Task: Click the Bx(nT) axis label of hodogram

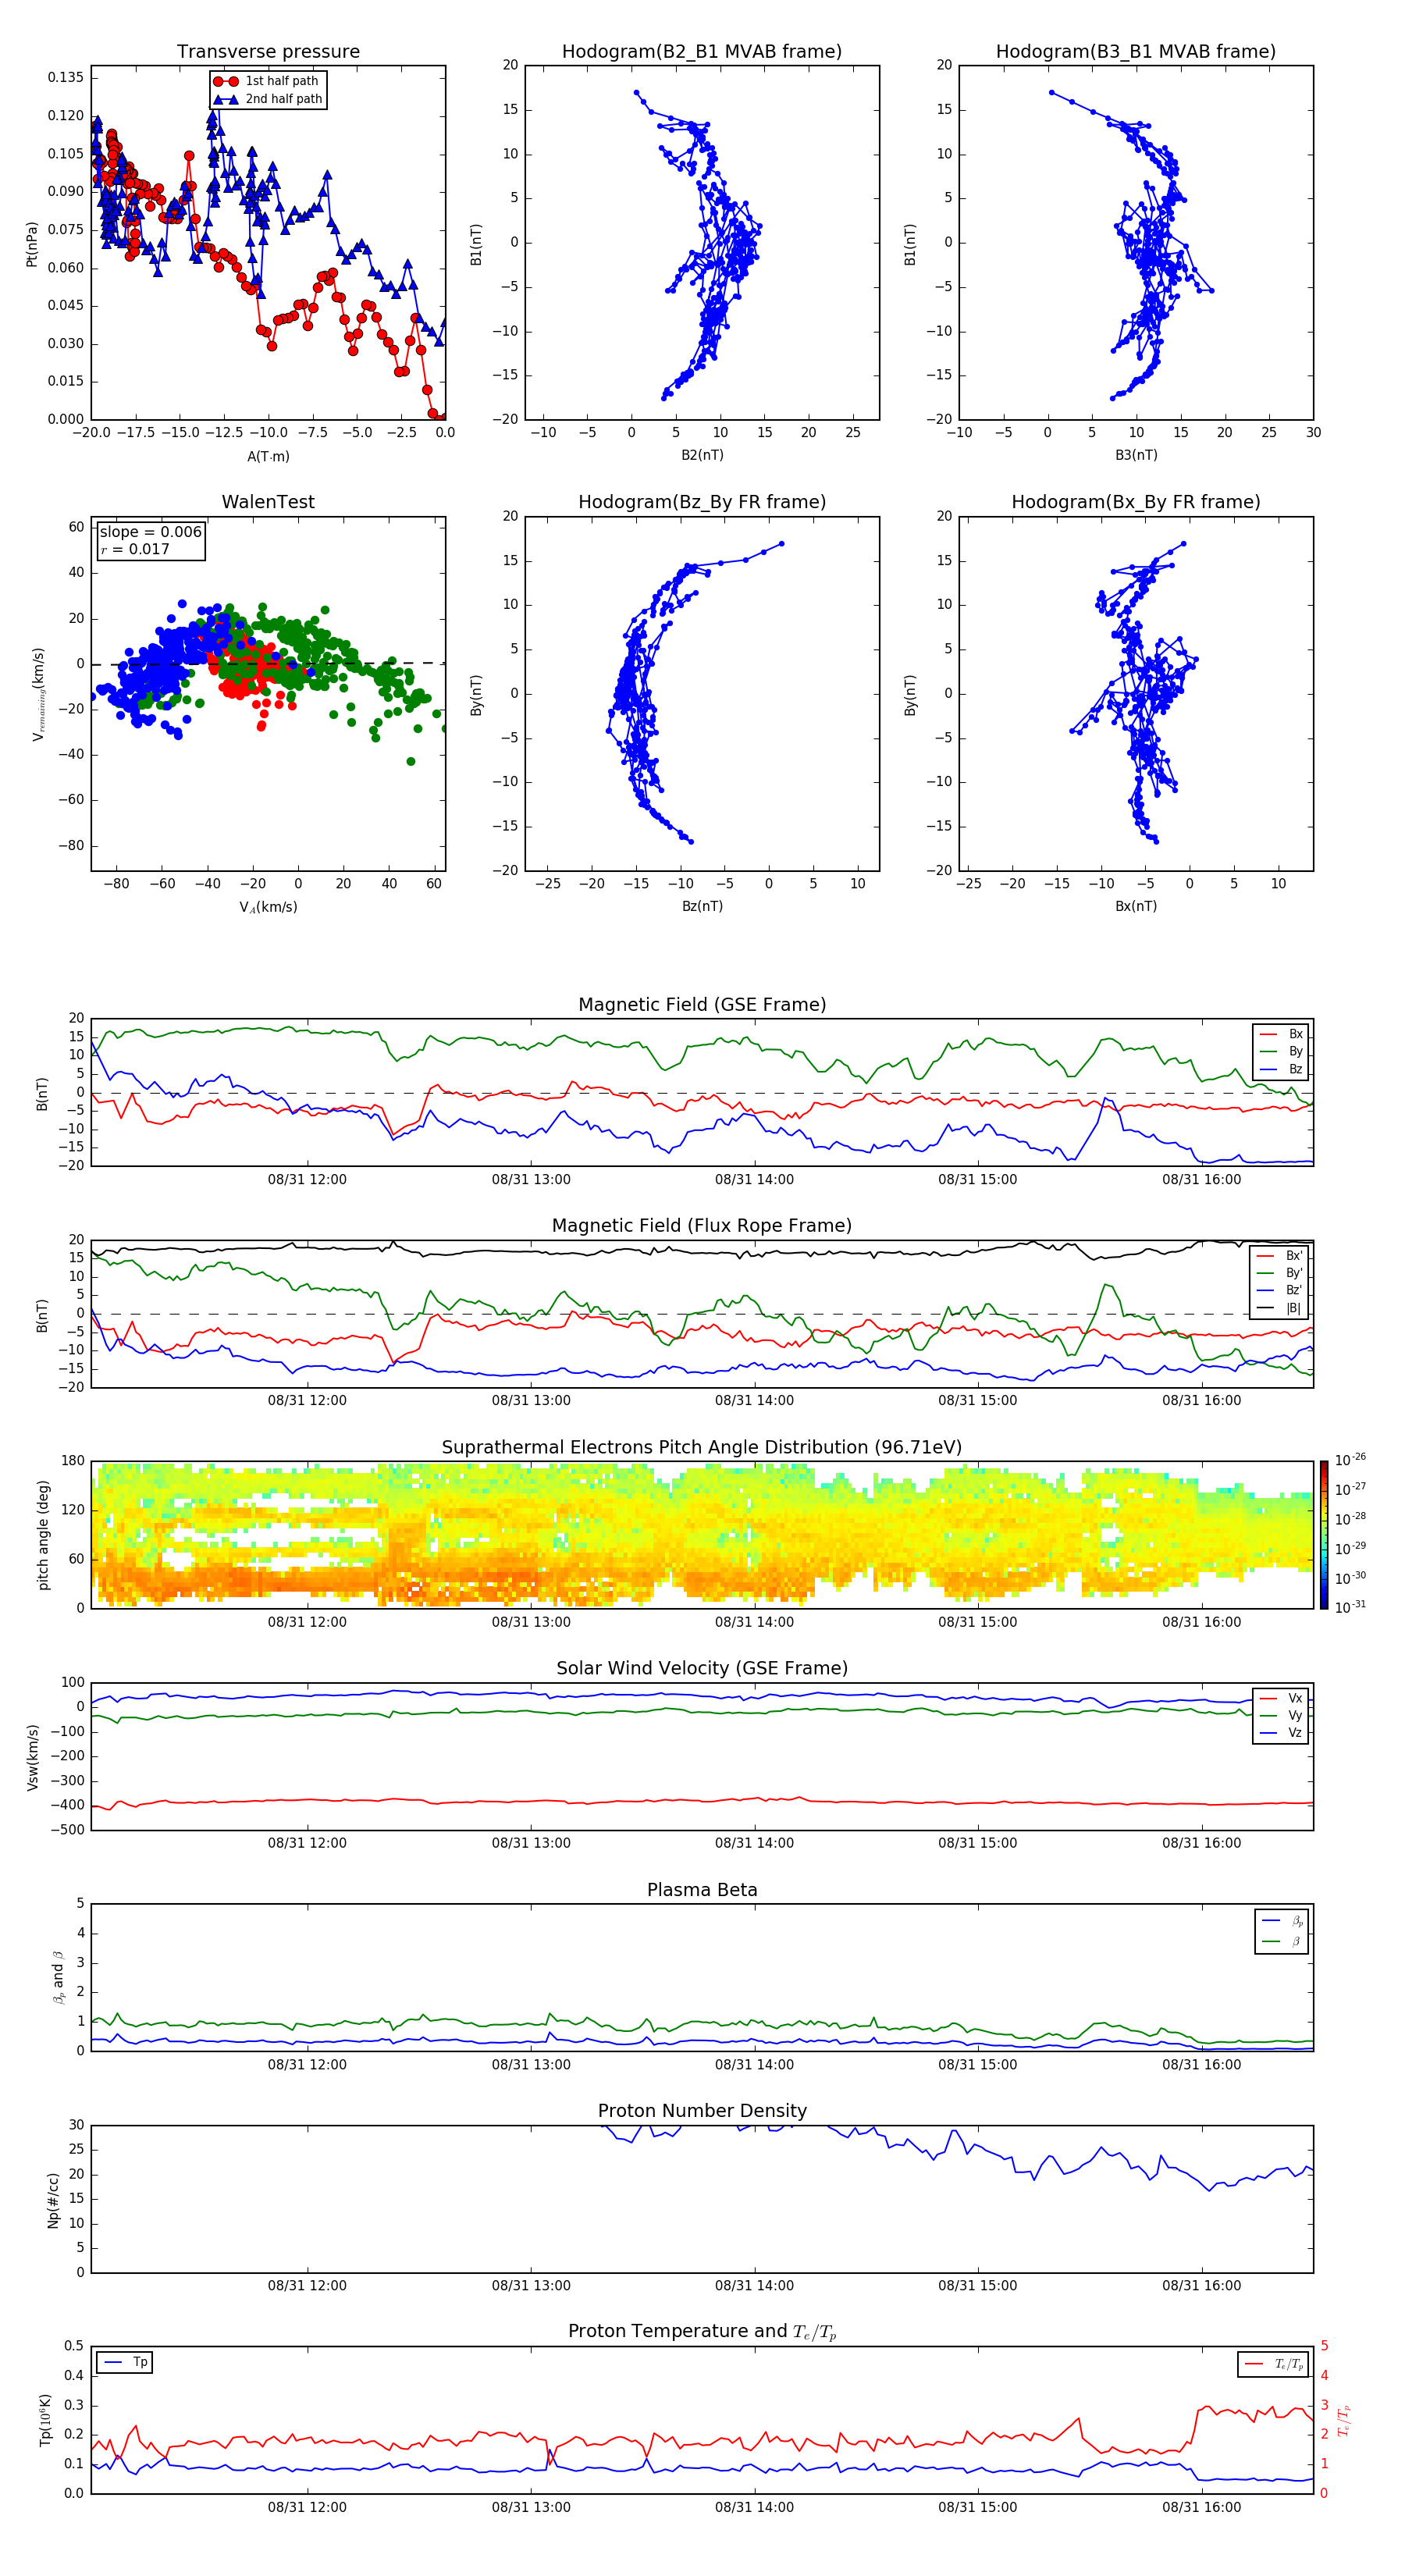Action: (x=1136, y=906)
